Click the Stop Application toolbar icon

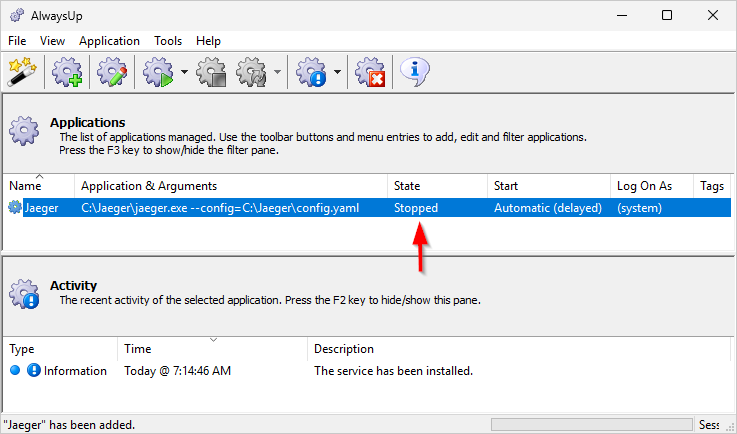(211, 72)
